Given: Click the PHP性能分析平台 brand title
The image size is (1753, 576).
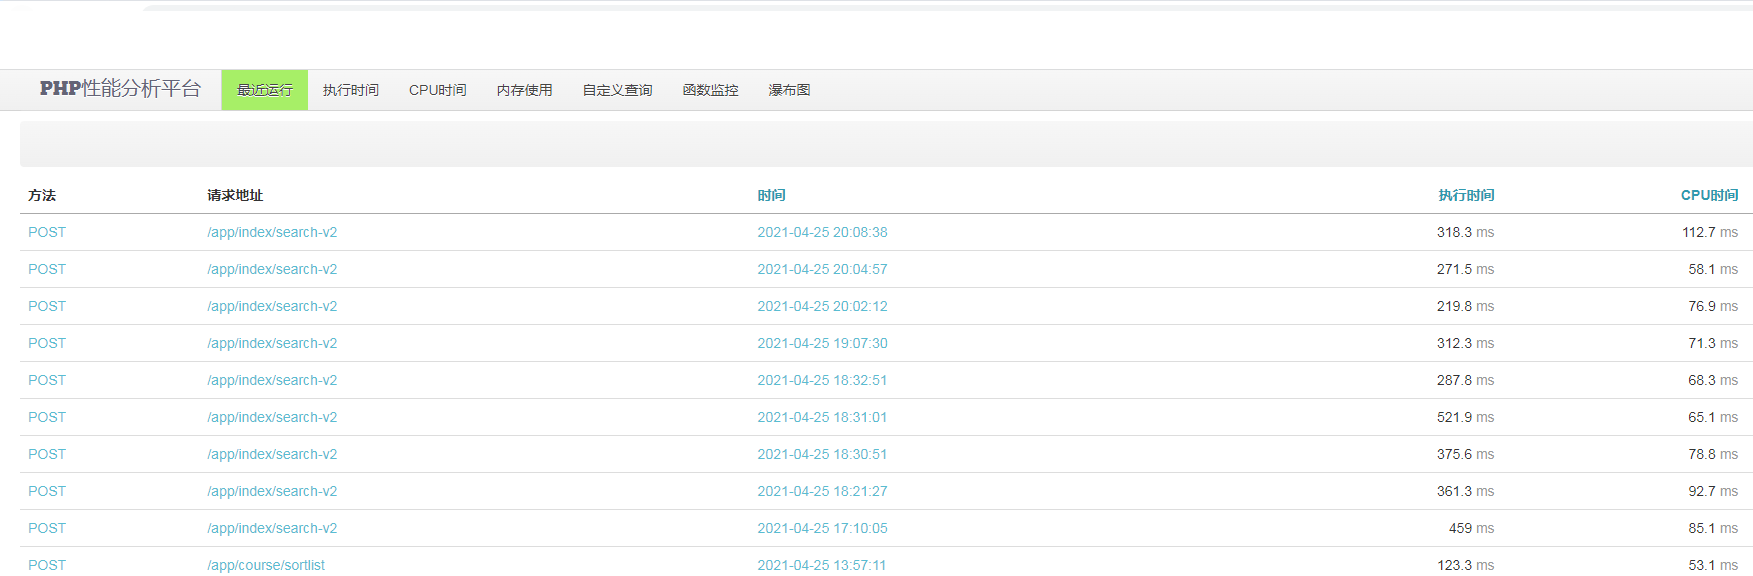Looking at the screenshot, I should [121, 88].
